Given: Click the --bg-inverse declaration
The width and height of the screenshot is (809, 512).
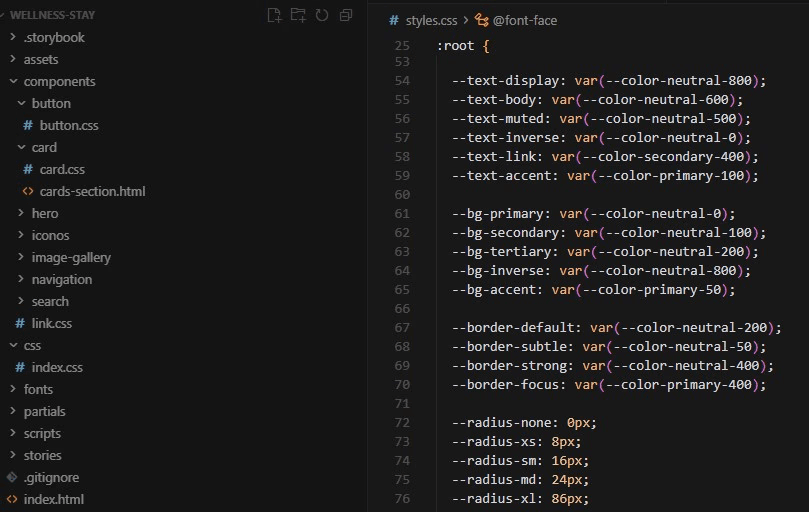Looking at the screenshot, I should pyautogui.click(x=602, y=270).
